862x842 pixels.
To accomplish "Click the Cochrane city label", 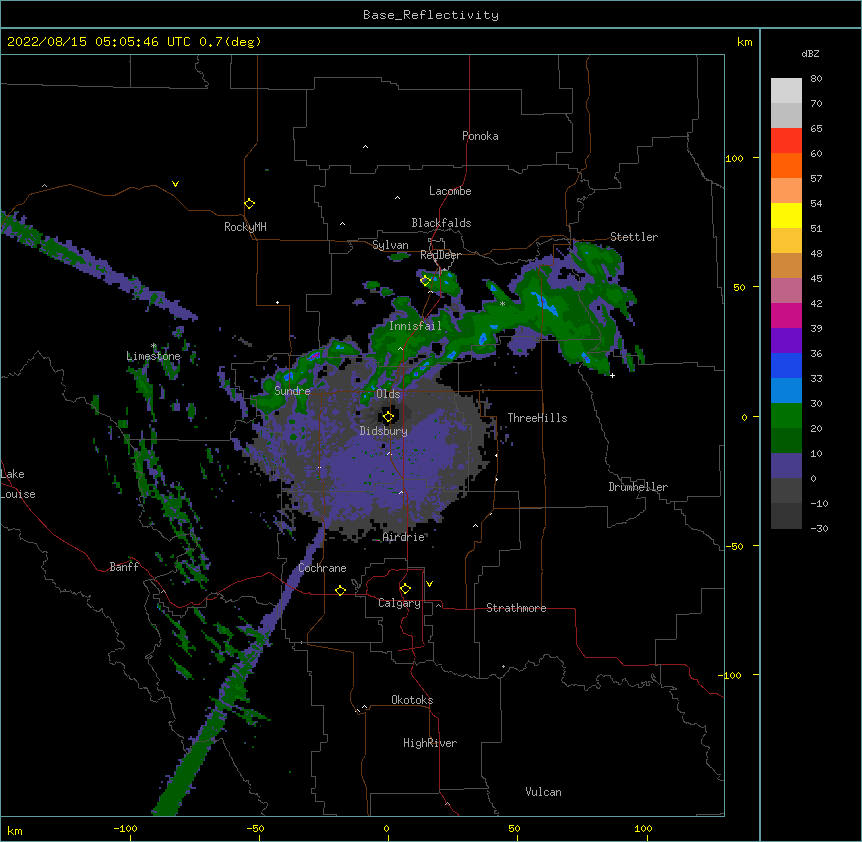I will point(322,568).
